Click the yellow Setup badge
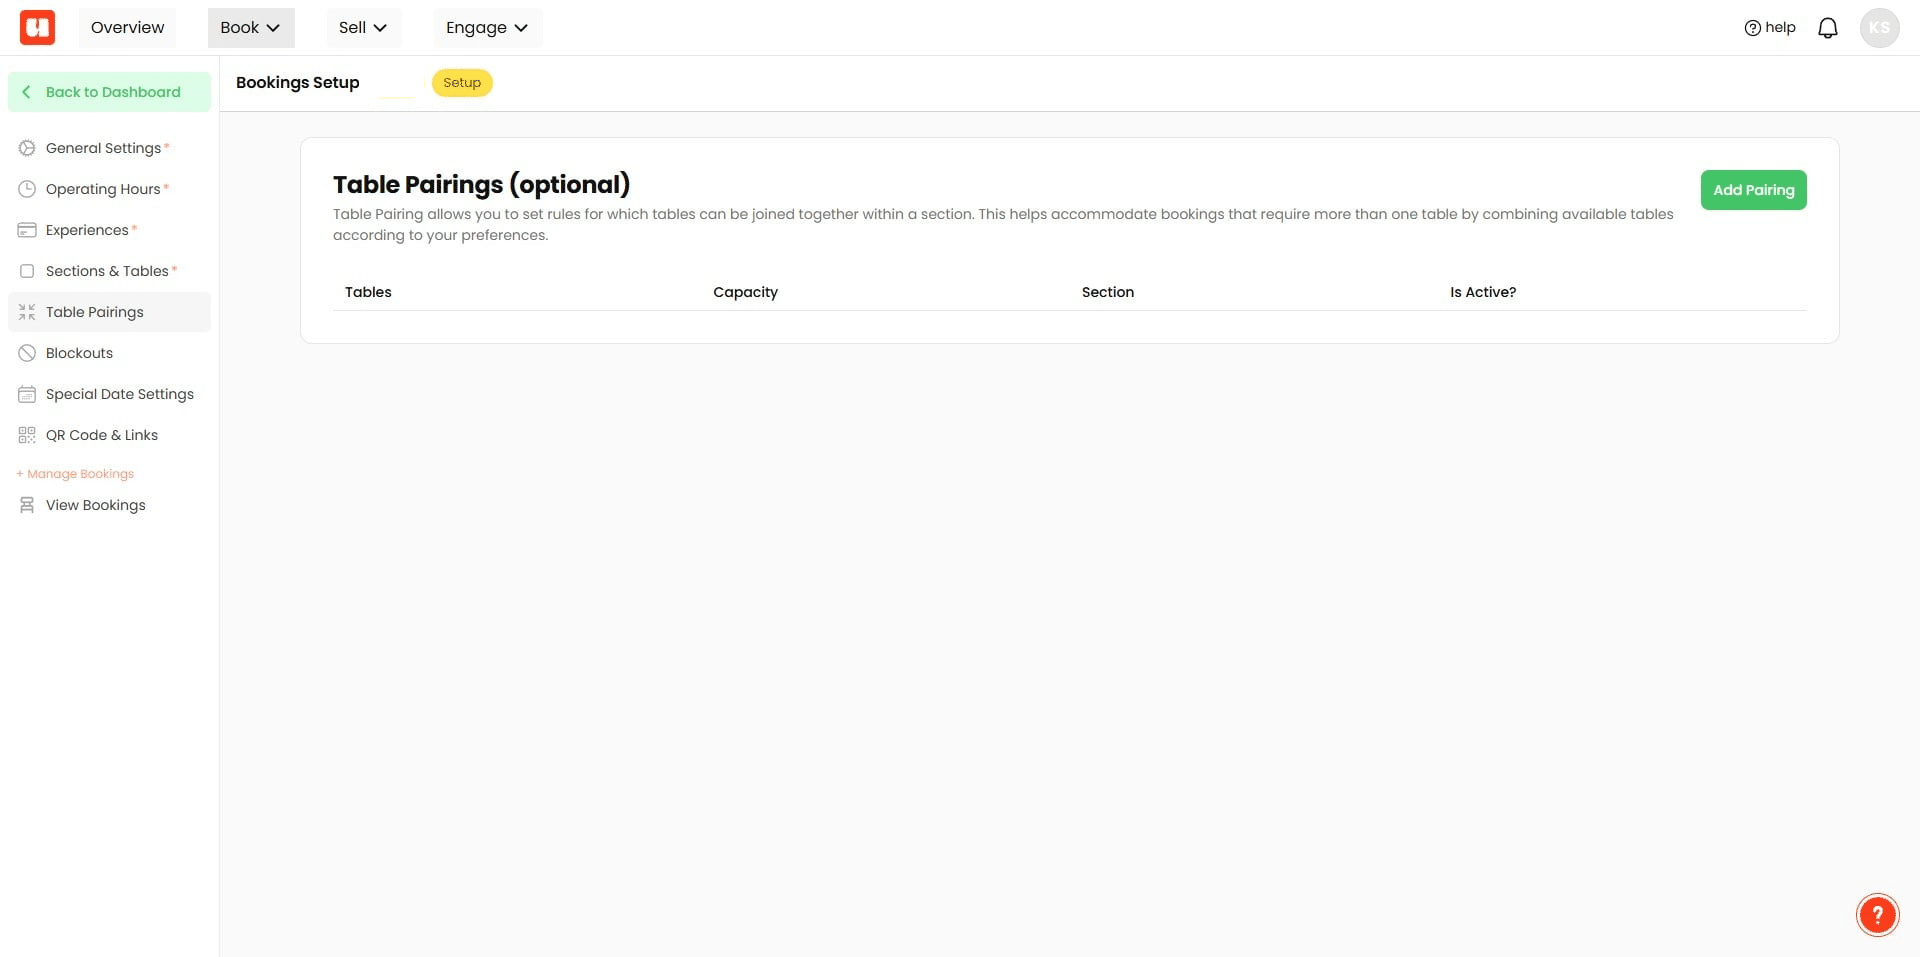The image size is (1920, 957). (462, 83)
